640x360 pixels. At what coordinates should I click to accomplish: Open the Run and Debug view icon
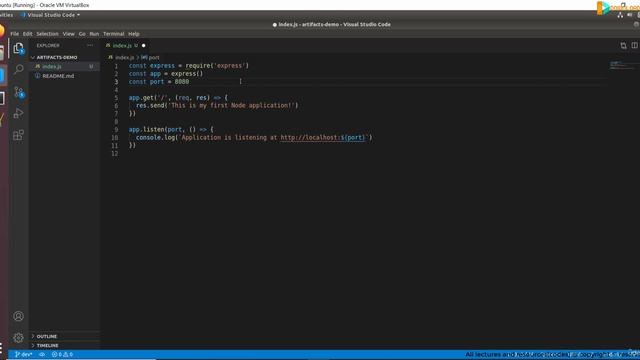(x=18, y=113)
